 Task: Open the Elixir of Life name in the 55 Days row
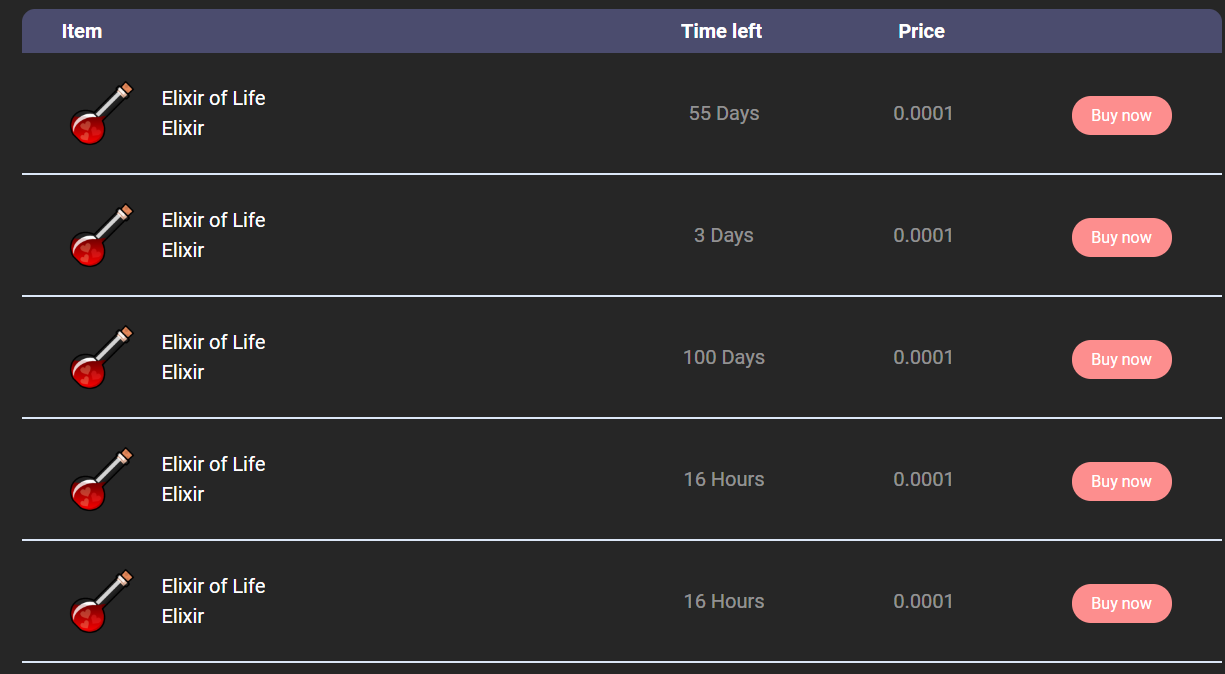coord(213,98)
